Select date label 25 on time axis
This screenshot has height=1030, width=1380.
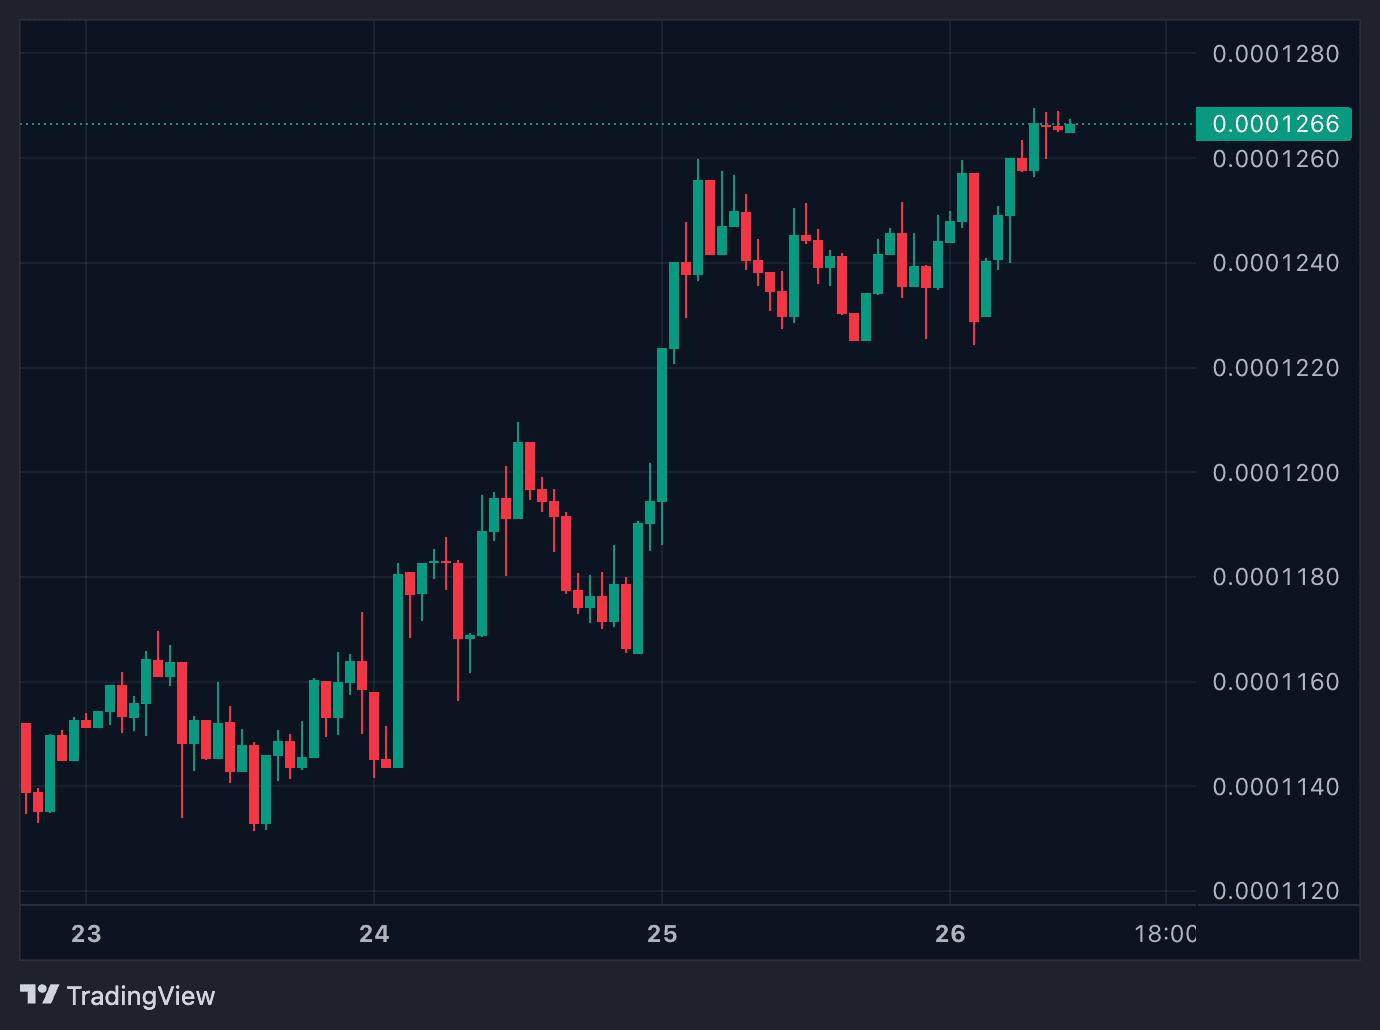662,934
